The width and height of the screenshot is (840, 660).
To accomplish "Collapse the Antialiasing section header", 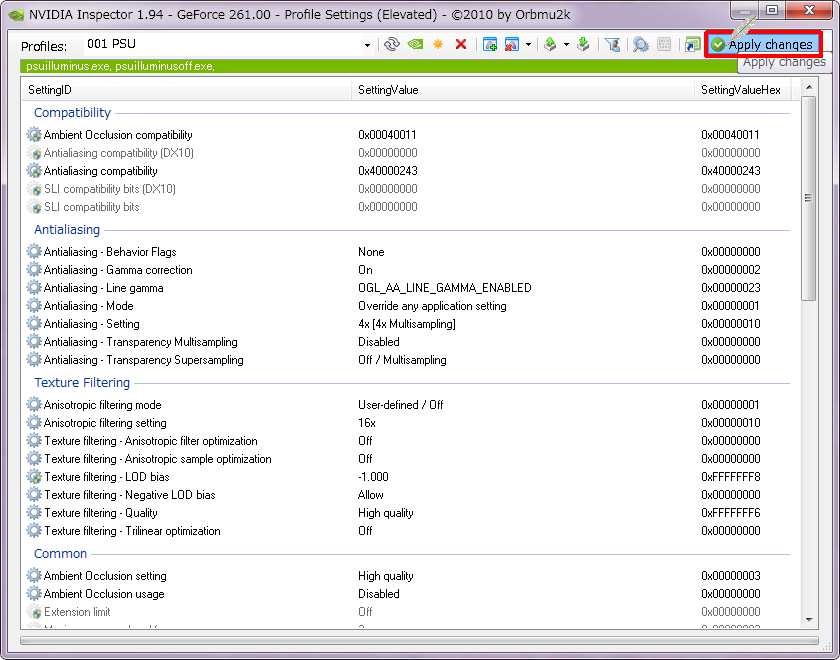I will point(67,229).
